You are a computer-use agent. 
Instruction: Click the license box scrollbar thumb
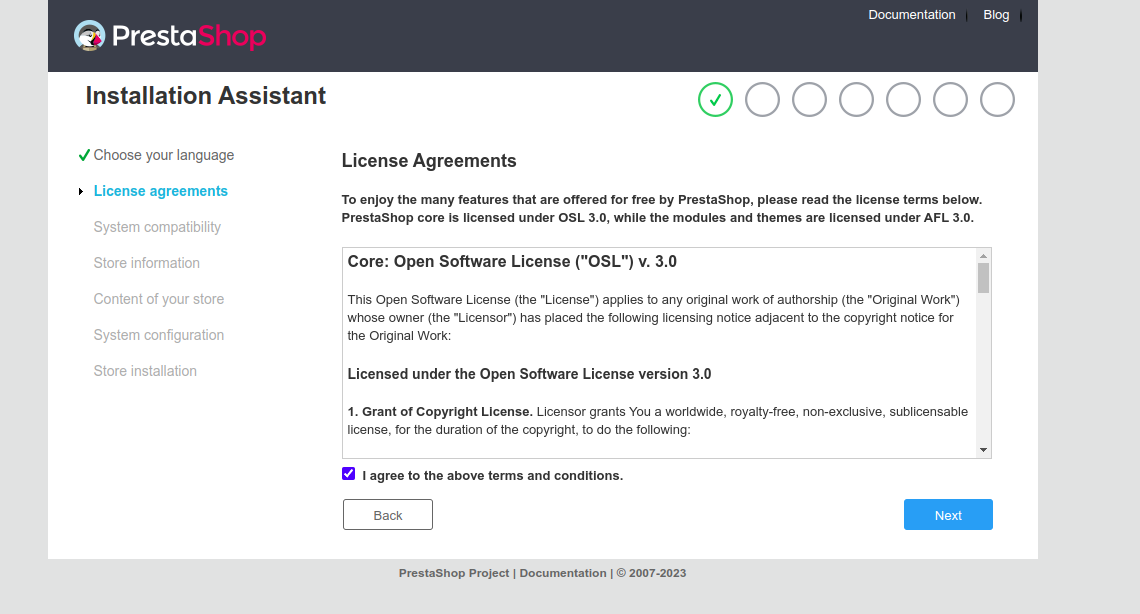point(983,277)
